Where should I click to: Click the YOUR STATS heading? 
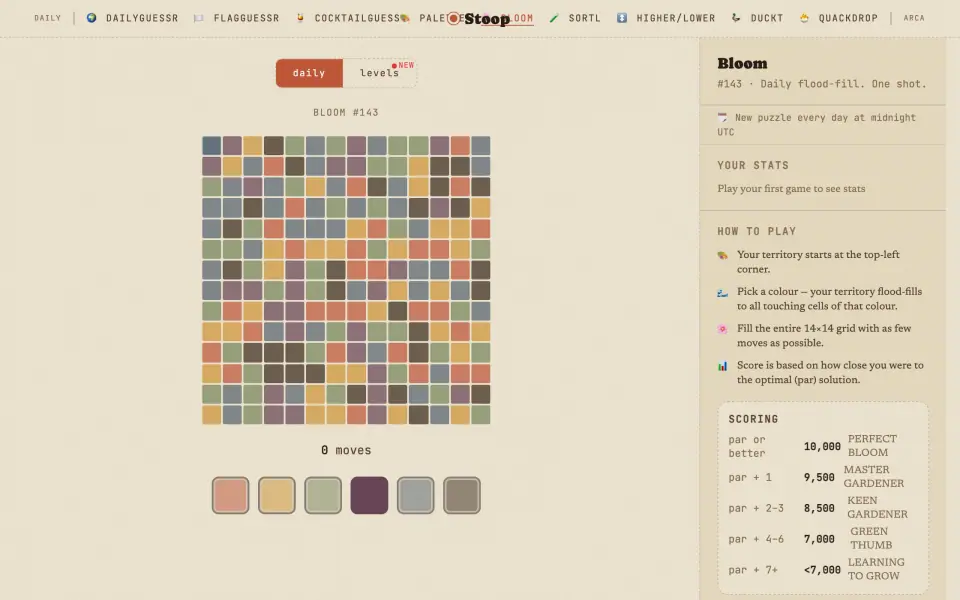pyautogui.click(x=753, y=165)
